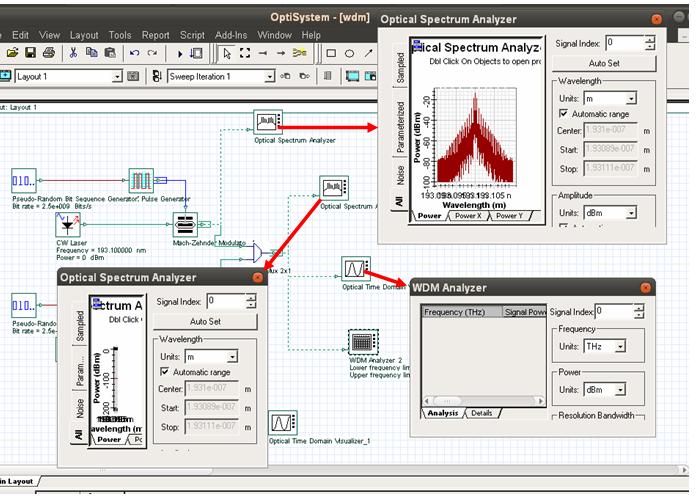Open Wavelength Units dropdown in lower-left analyzer

coord(232,357)
